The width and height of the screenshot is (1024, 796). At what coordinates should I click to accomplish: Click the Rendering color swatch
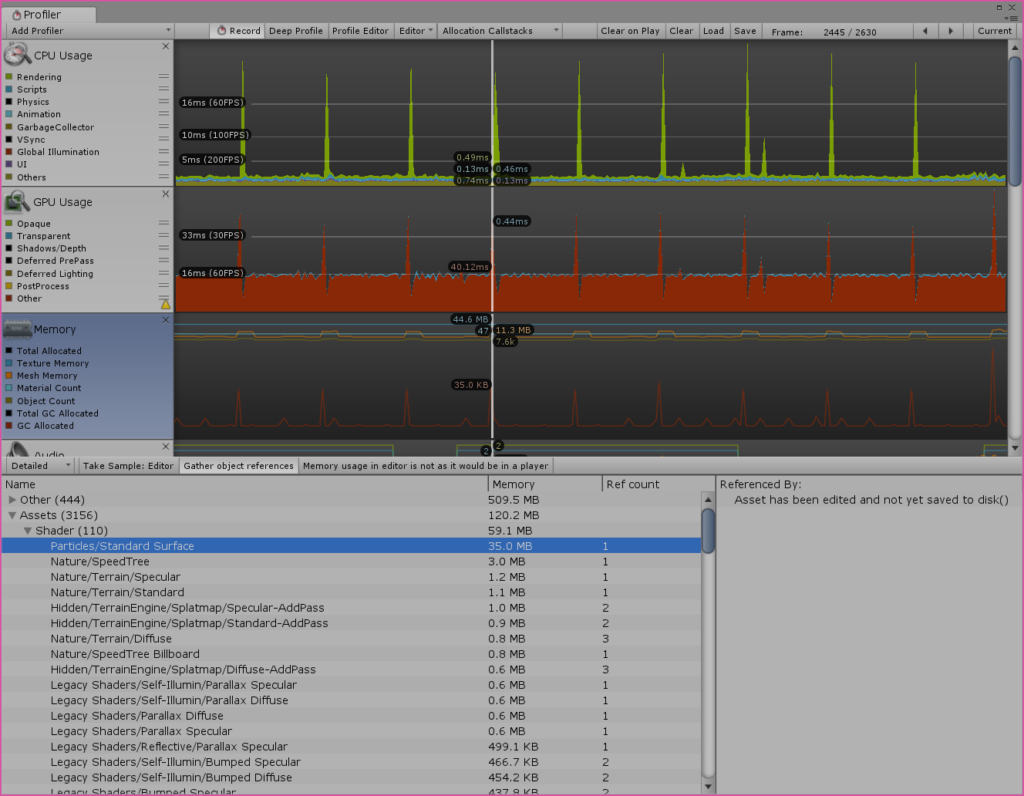(x=9, y=77)
